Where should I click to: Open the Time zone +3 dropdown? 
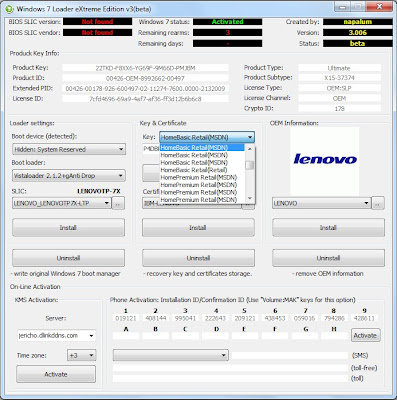pos(82,355)
